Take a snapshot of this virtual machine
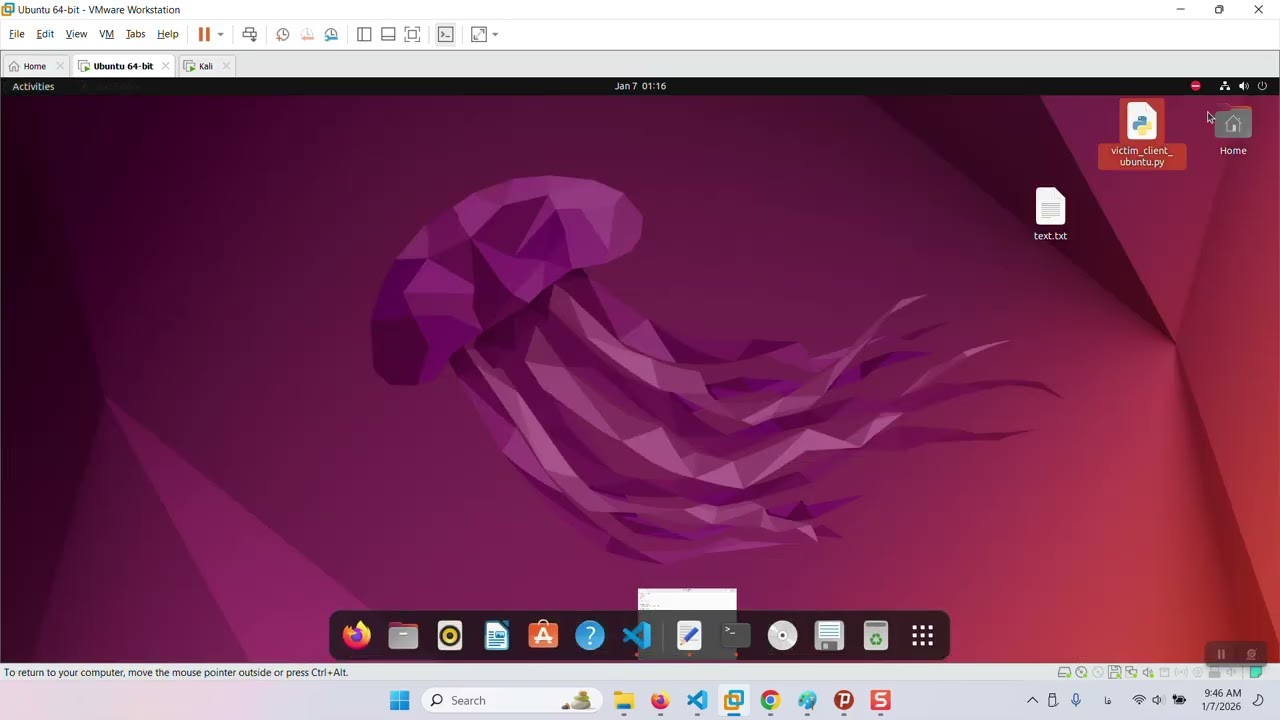The width and height of the screenshot is (1280, 720). [283, 34]
